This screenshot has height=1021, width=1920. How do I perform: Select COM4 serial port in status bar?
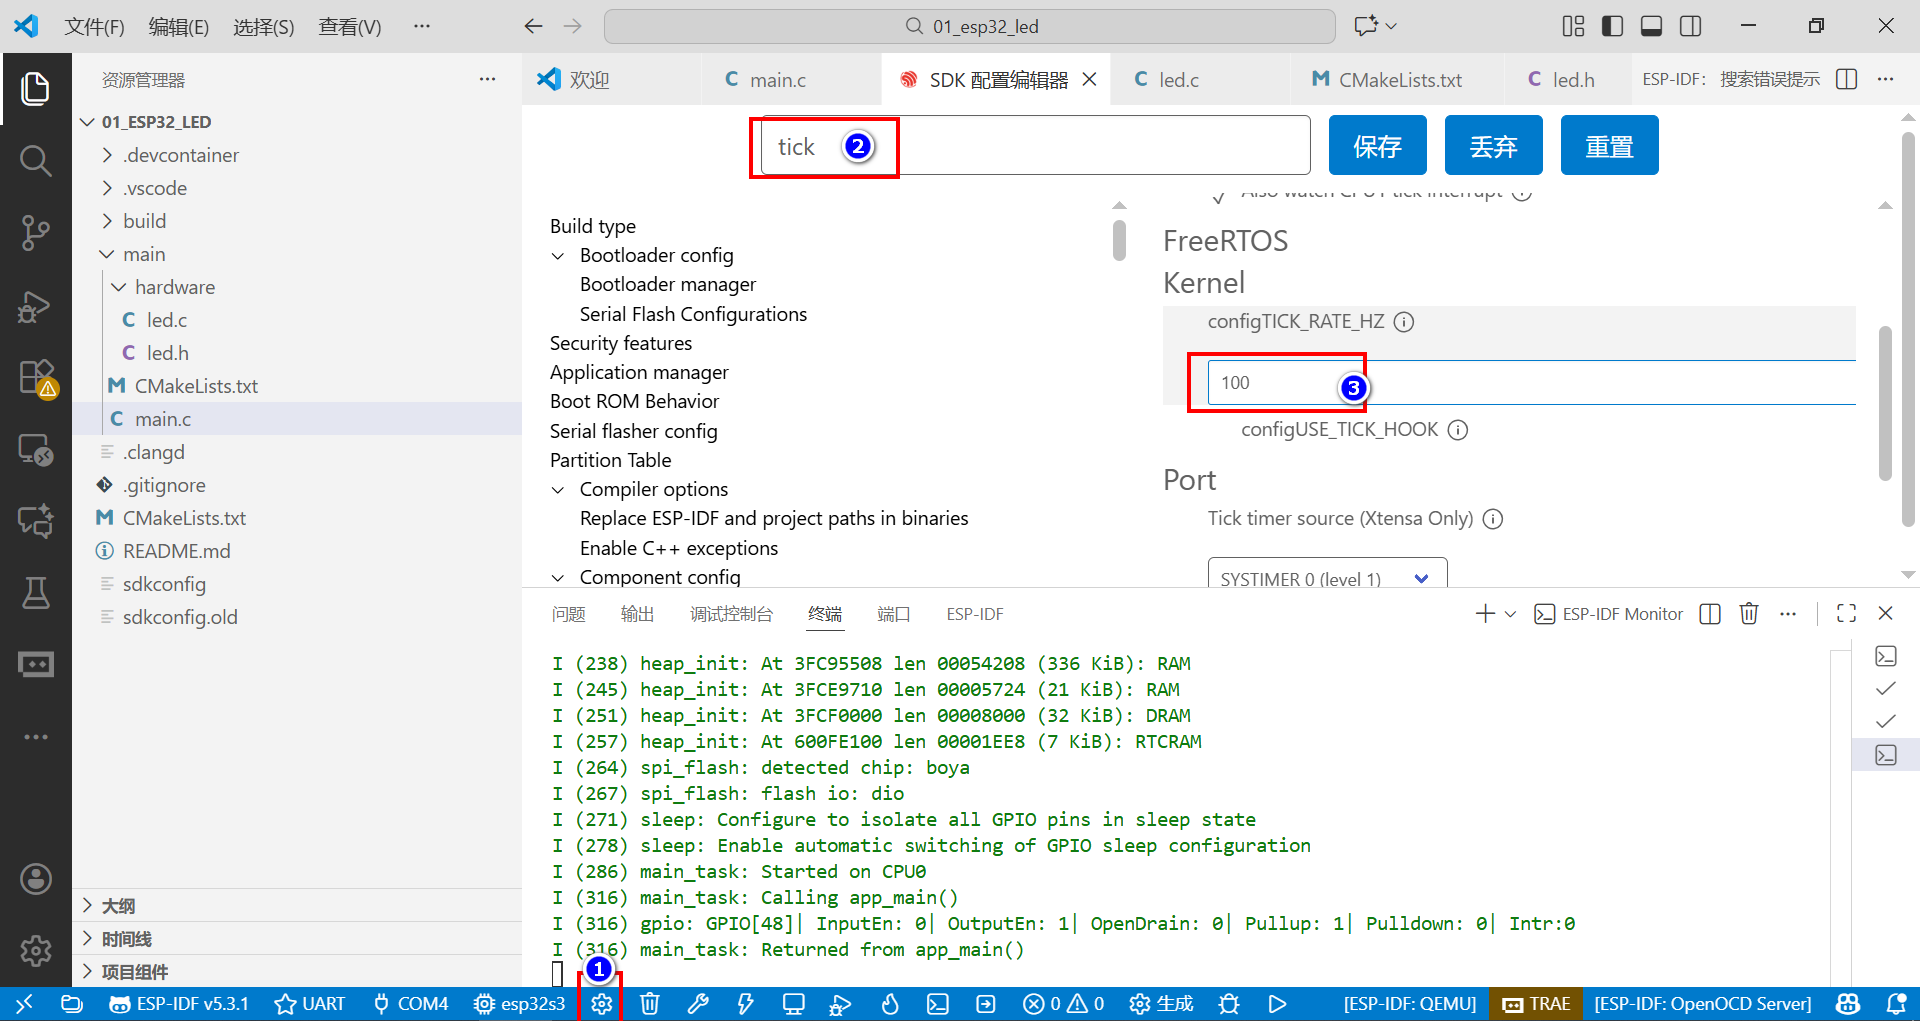(410, 1004)
